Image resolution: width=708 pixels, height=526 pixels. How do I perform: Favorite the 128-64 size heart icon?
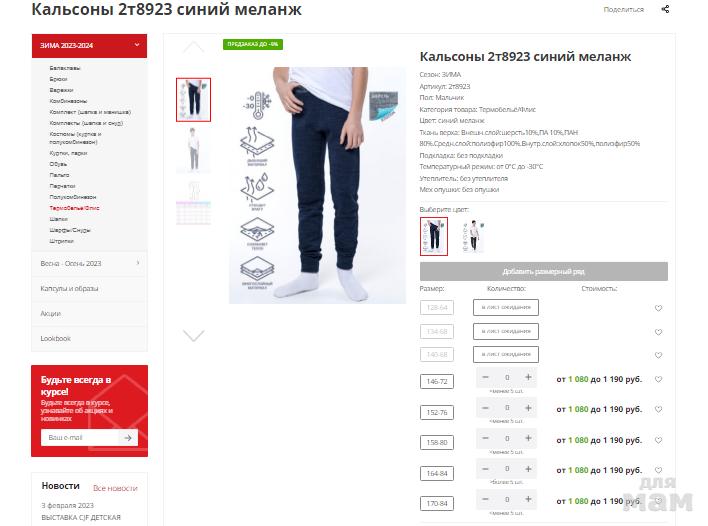(x=658, y=308)
